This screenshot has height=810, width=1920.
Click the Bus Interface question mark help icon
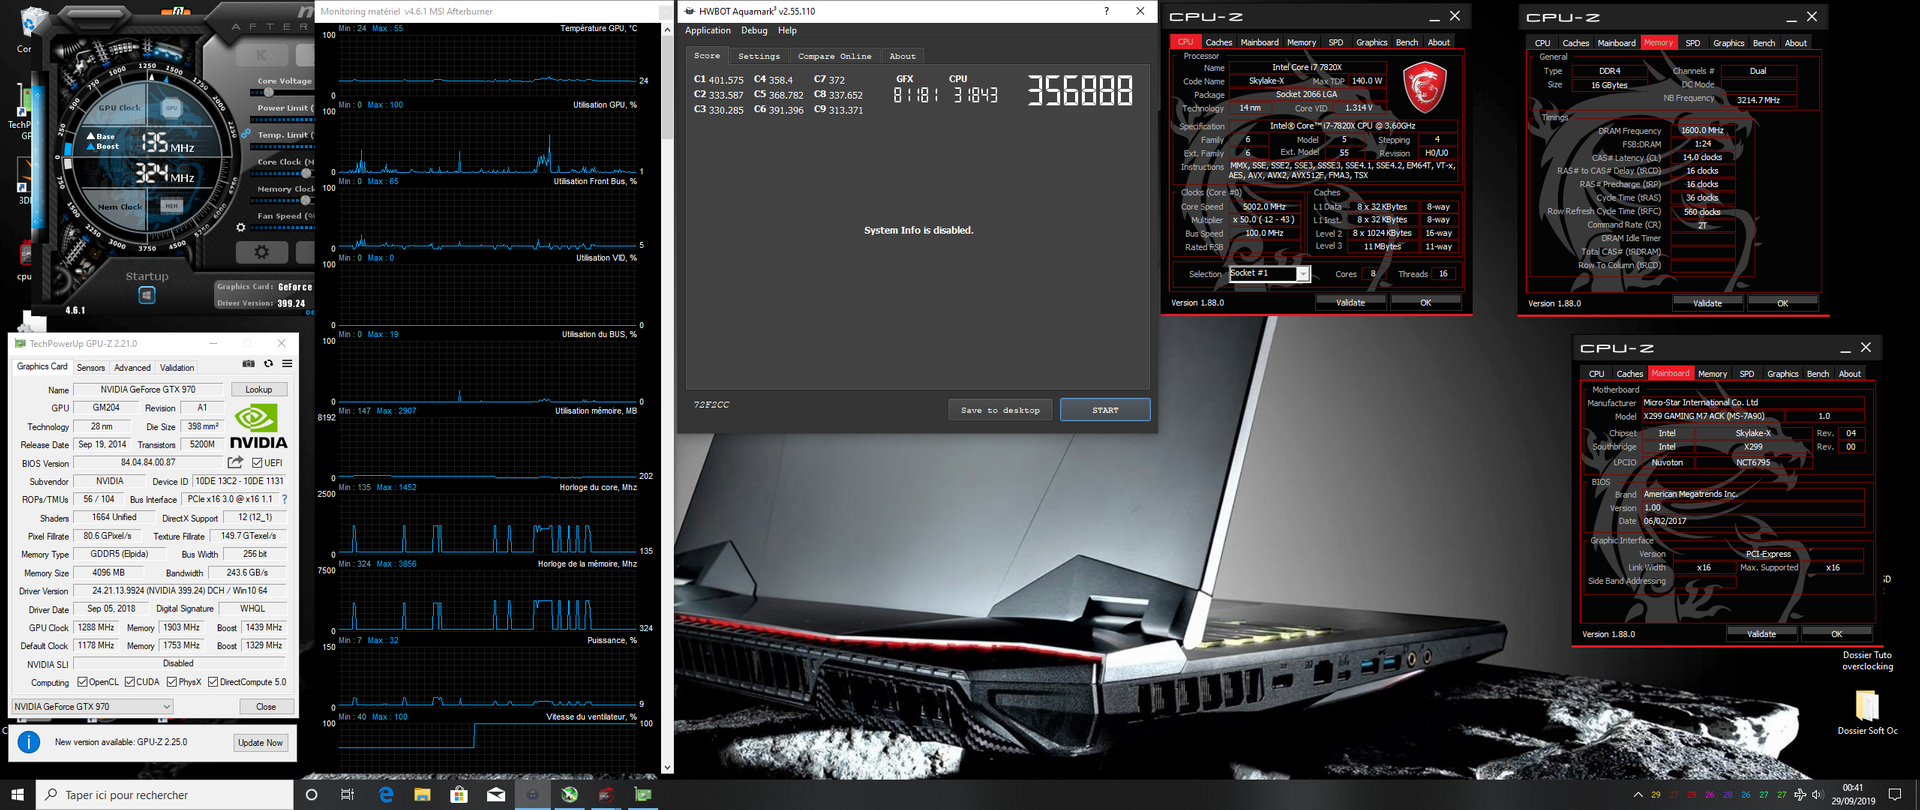(284, 499)
